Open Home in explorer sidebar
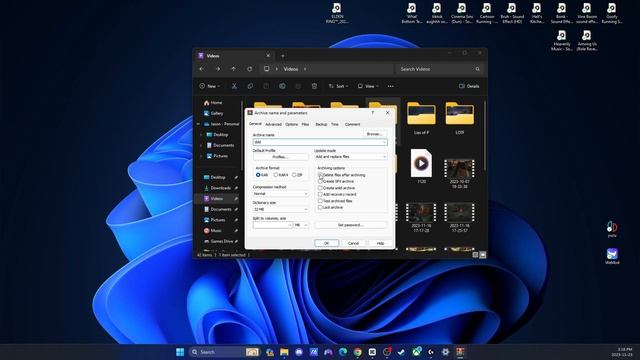 [x=213, y=102]
